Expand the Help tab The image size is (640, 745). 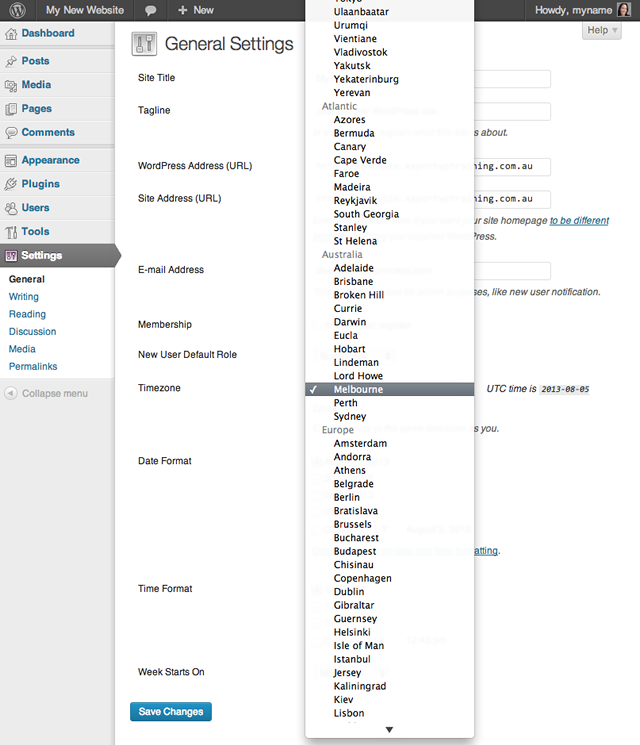point(602,30)
